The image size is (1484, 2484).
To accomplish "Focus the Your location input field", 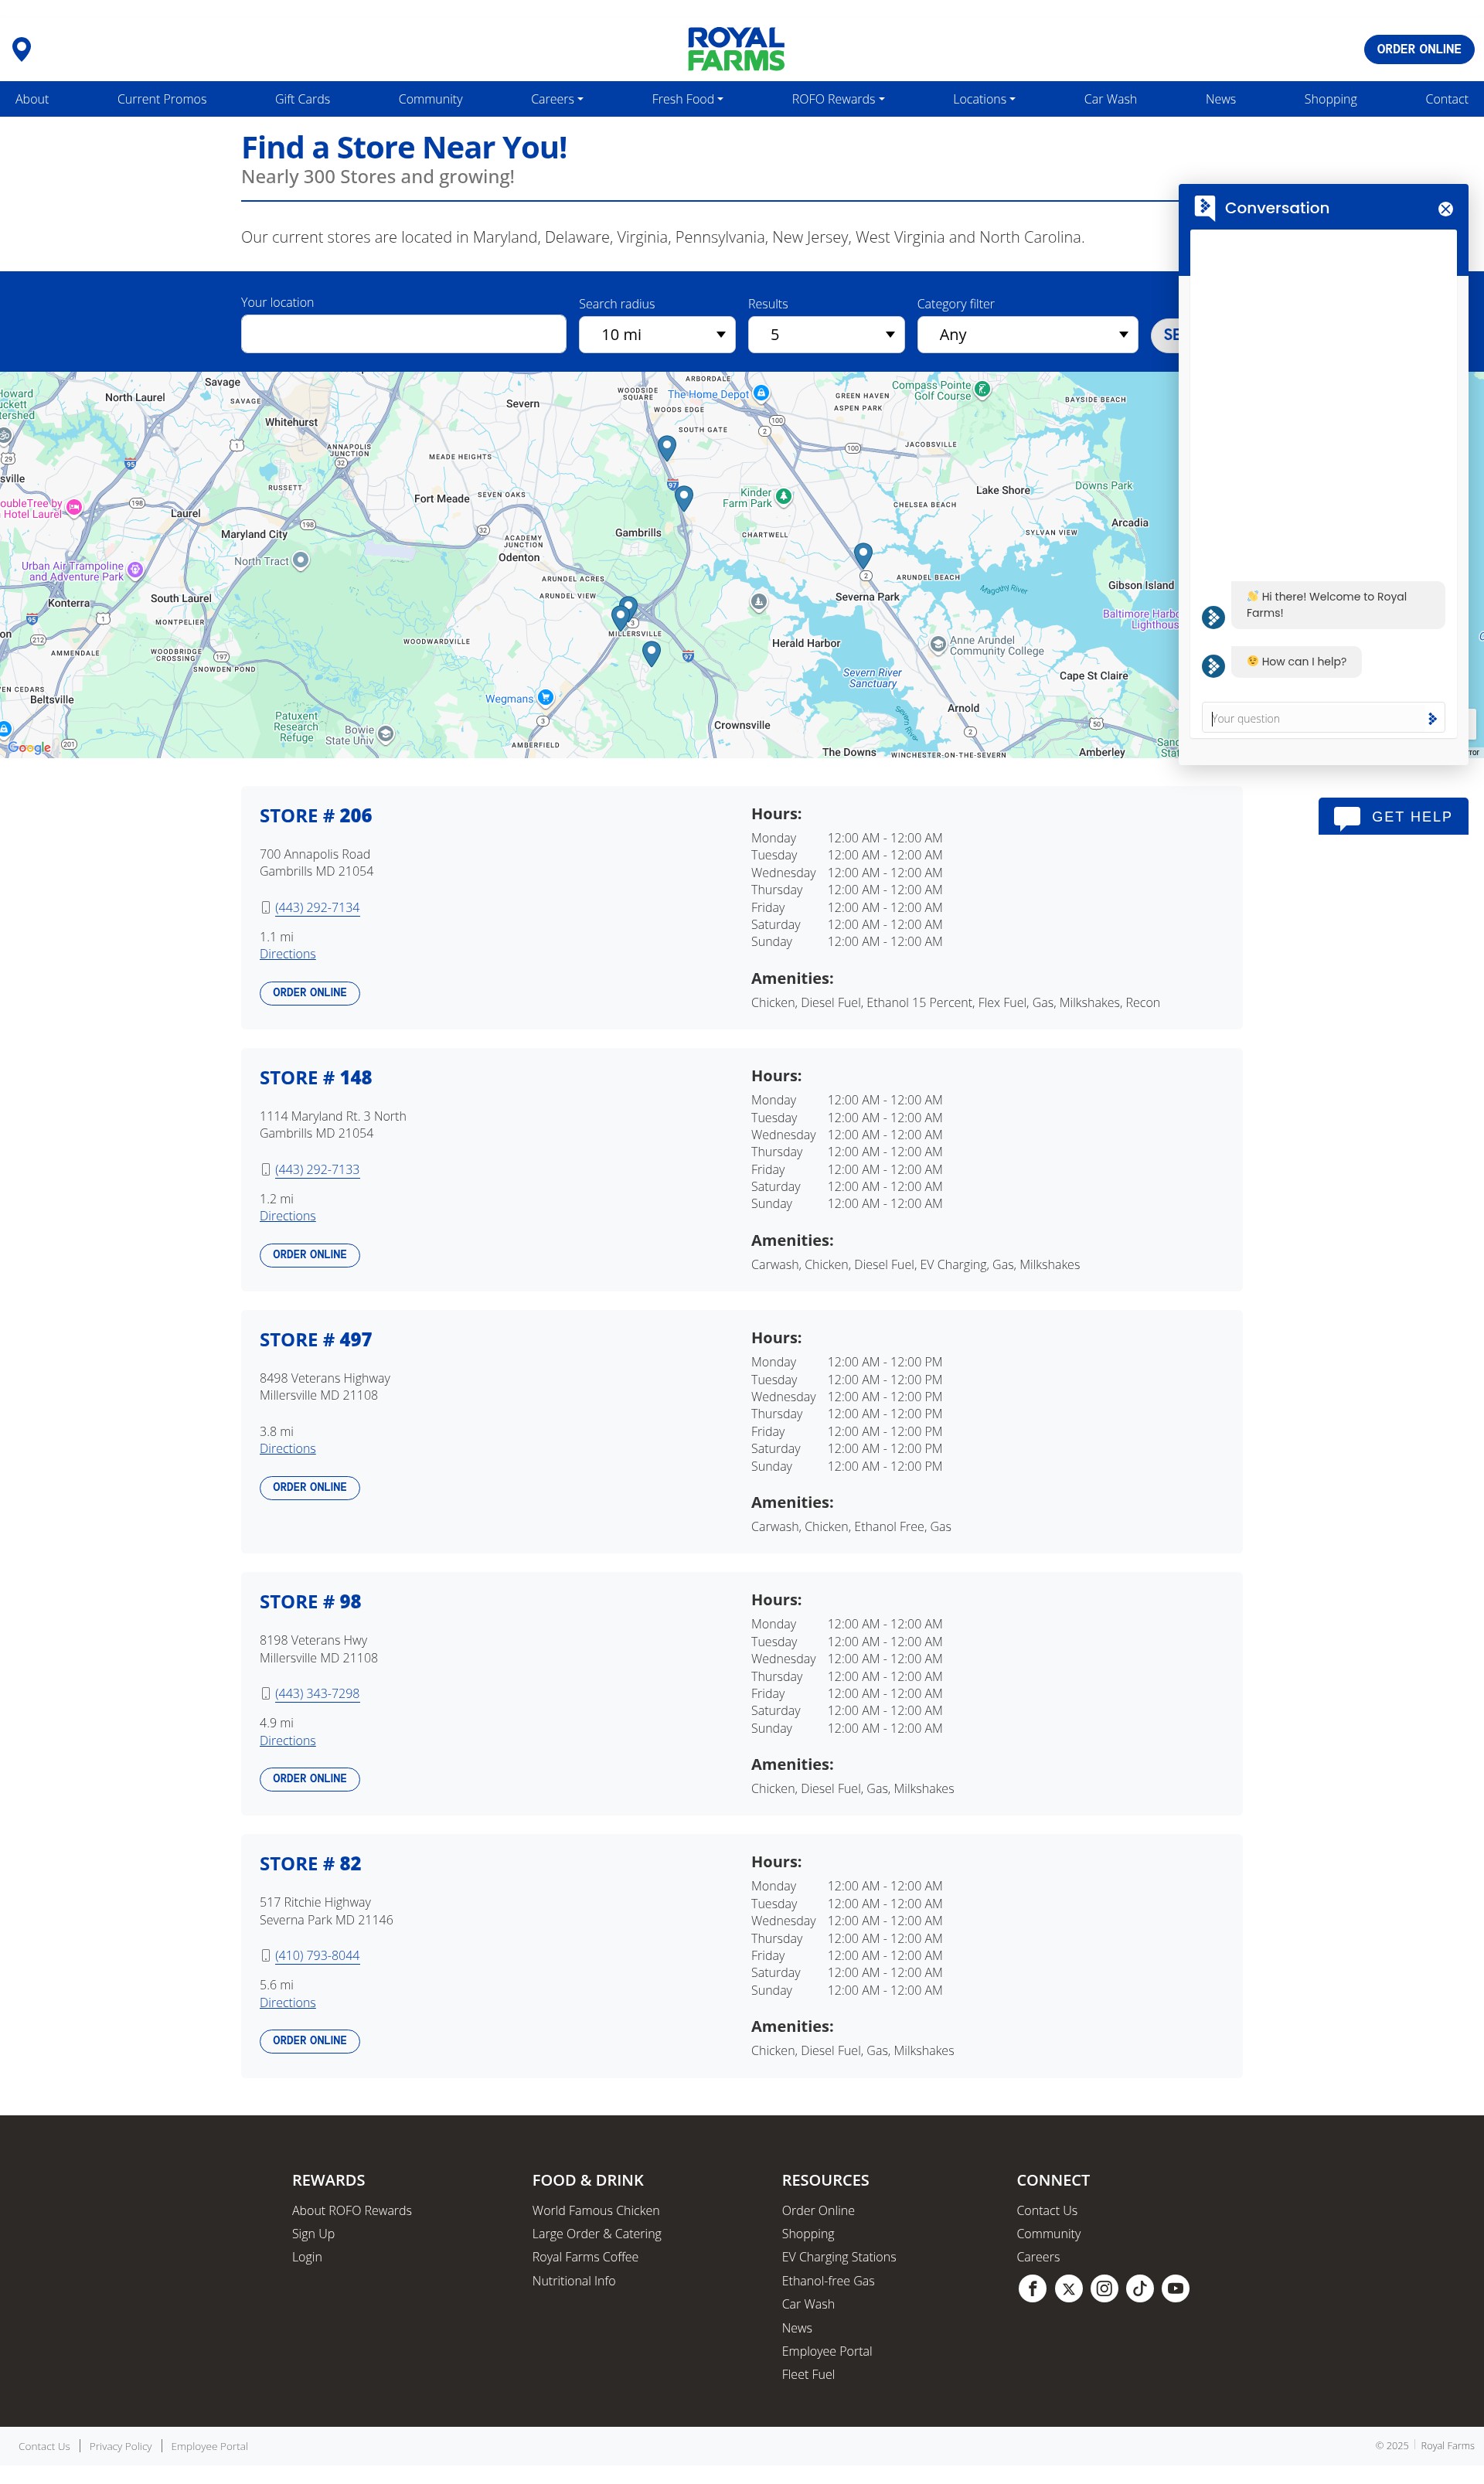I will (x=403, y=334).
